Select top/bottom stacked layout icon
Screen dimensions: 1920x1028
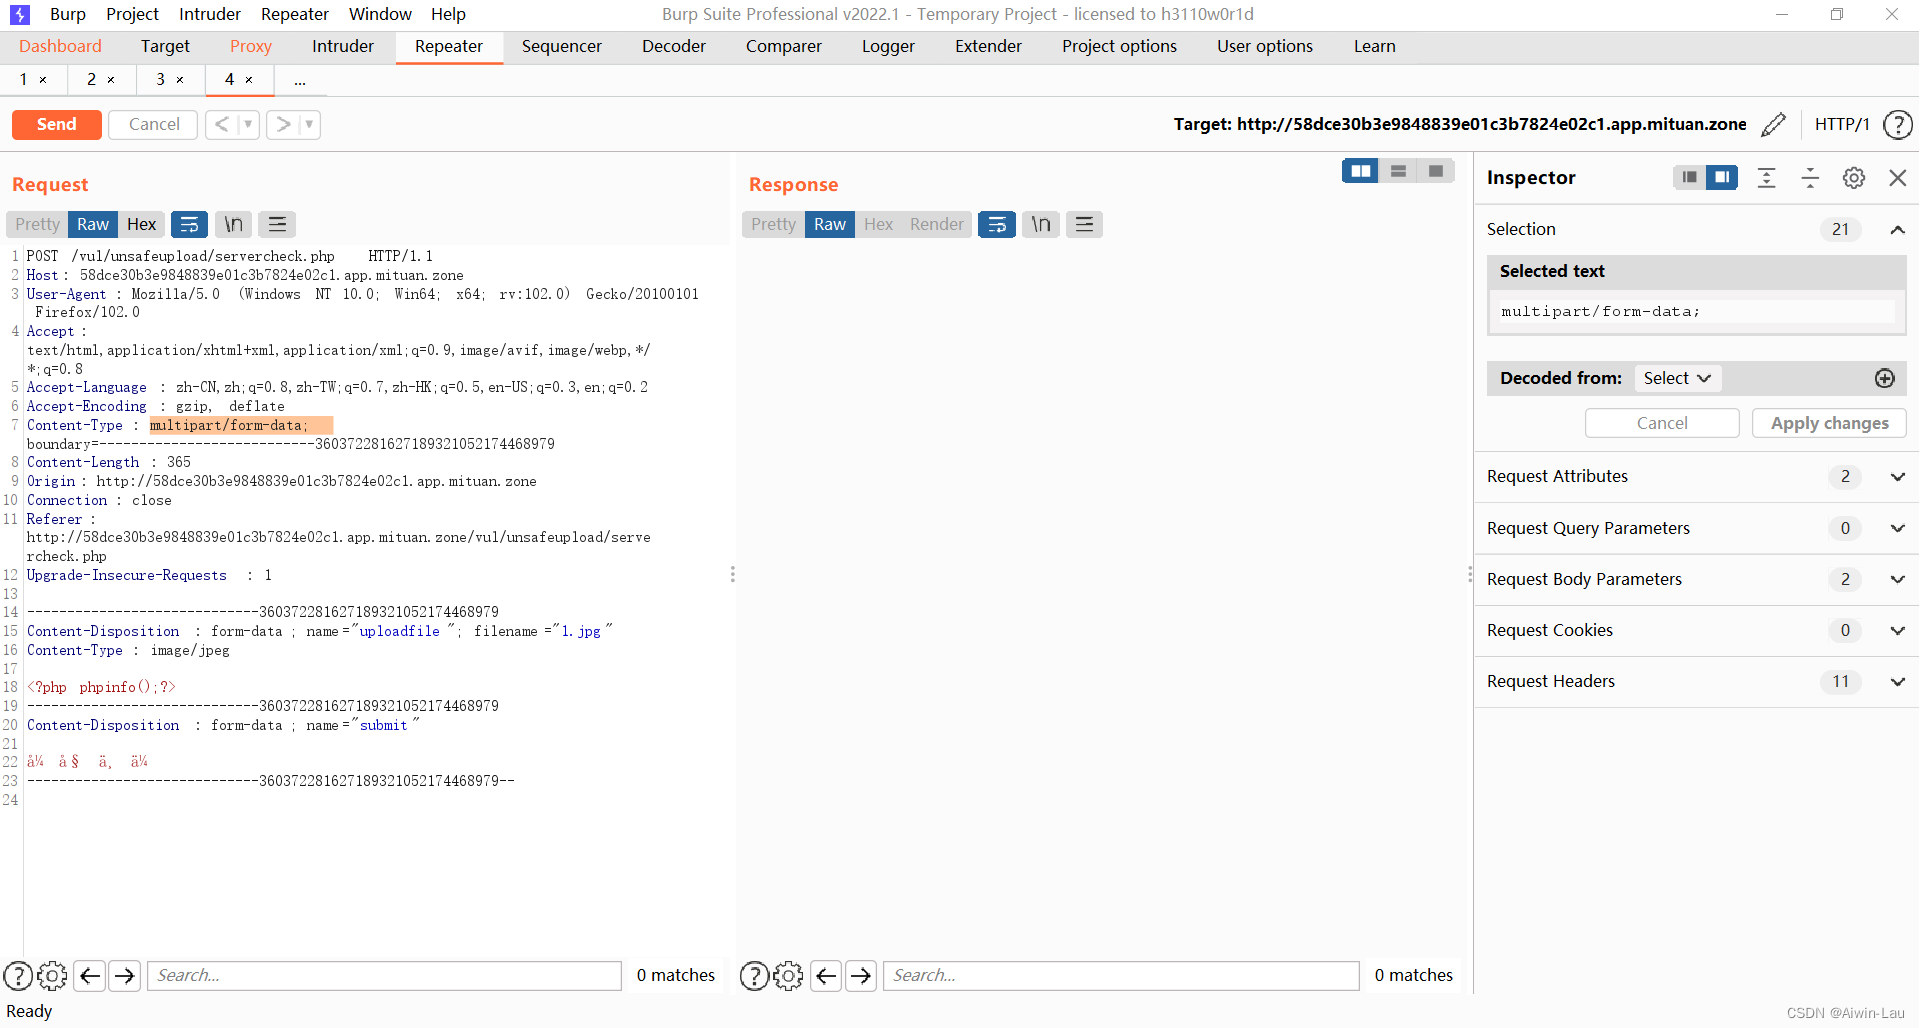pos(1398,171)
